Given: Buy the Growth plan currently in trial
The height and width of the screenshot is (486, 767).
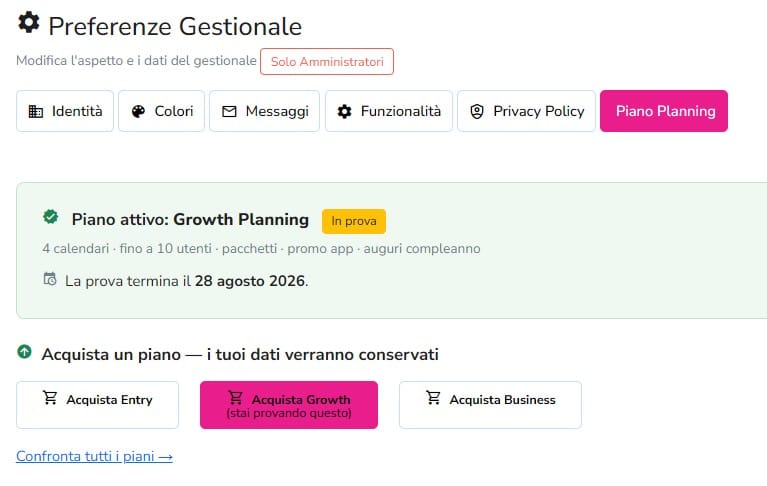Looking at the screenshot, I should pos(289,405).
